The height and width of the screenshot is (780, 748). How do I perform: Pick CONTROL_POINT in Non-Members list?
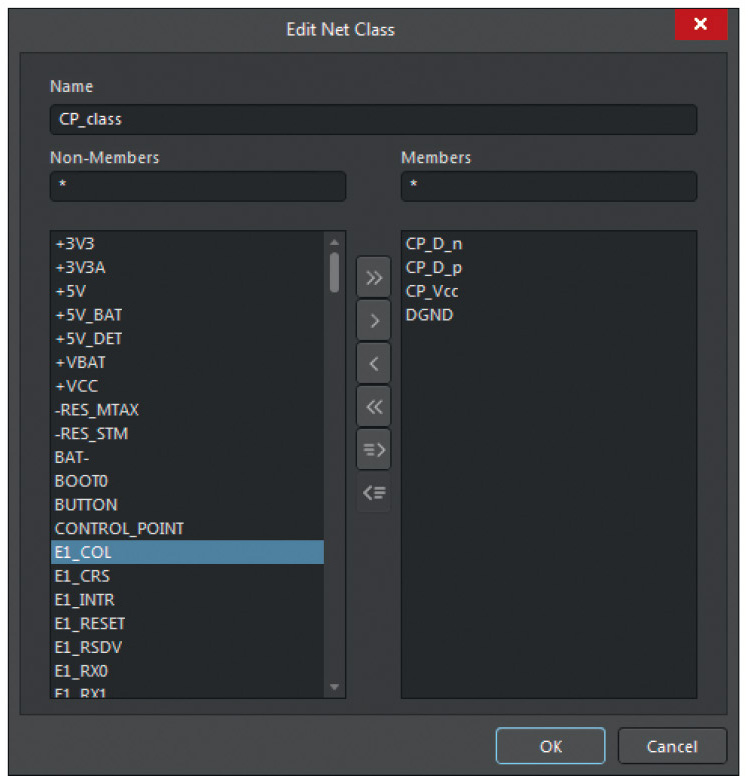[119, 528]
